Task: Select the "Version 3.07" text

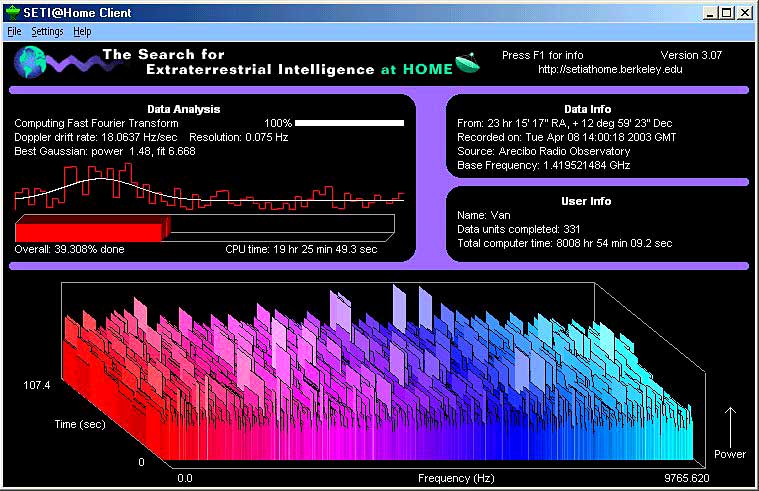Action: coord(691,55)
